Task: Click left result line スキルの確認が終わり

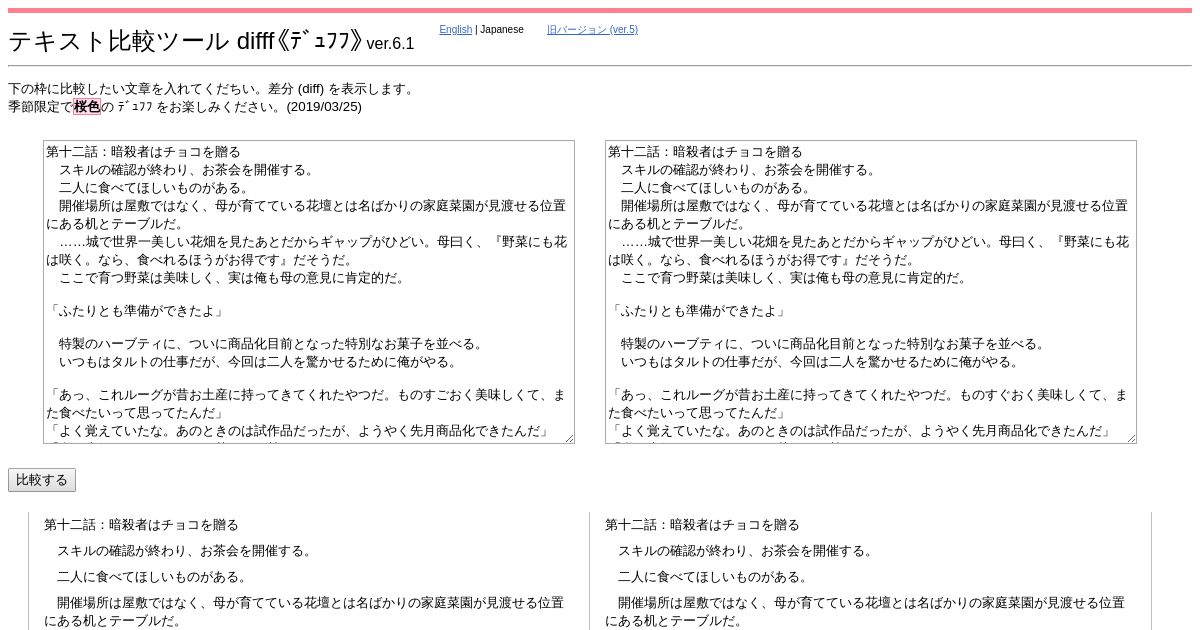Action: coord(185,551)
